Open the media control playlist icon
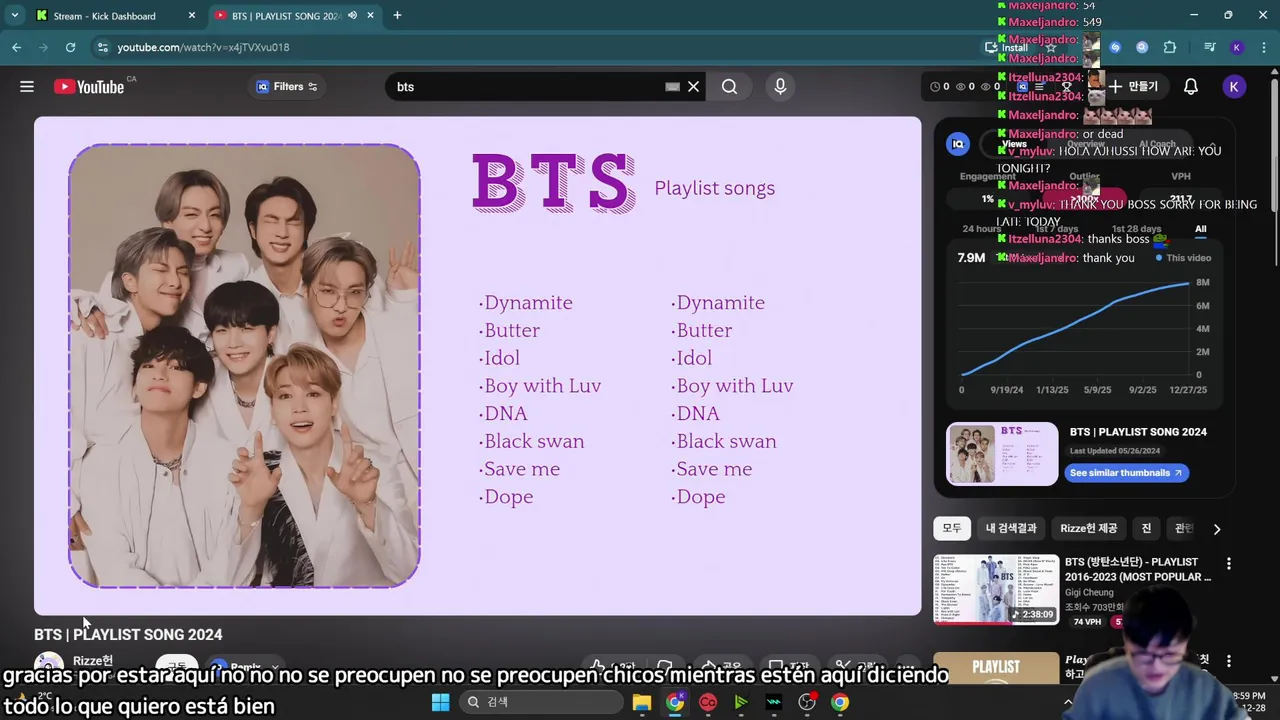This screenshot has width=1280, height=720. (x=1210, y=47)
